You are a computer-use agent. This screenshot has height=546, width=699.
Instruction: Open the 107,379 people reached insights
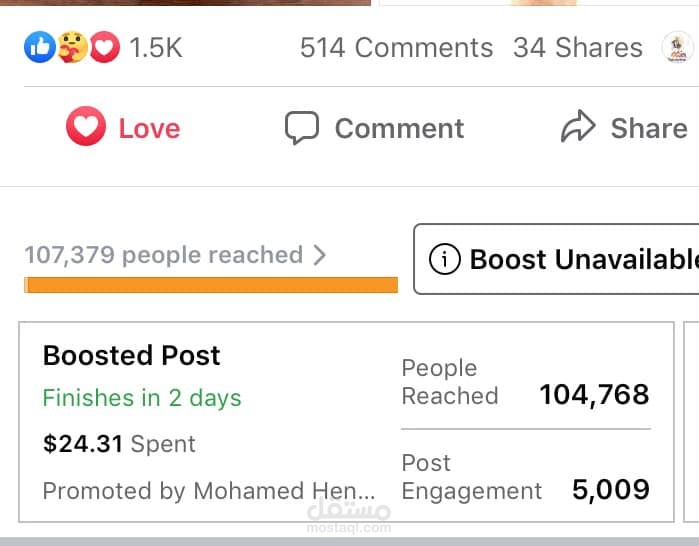(163, 255)
